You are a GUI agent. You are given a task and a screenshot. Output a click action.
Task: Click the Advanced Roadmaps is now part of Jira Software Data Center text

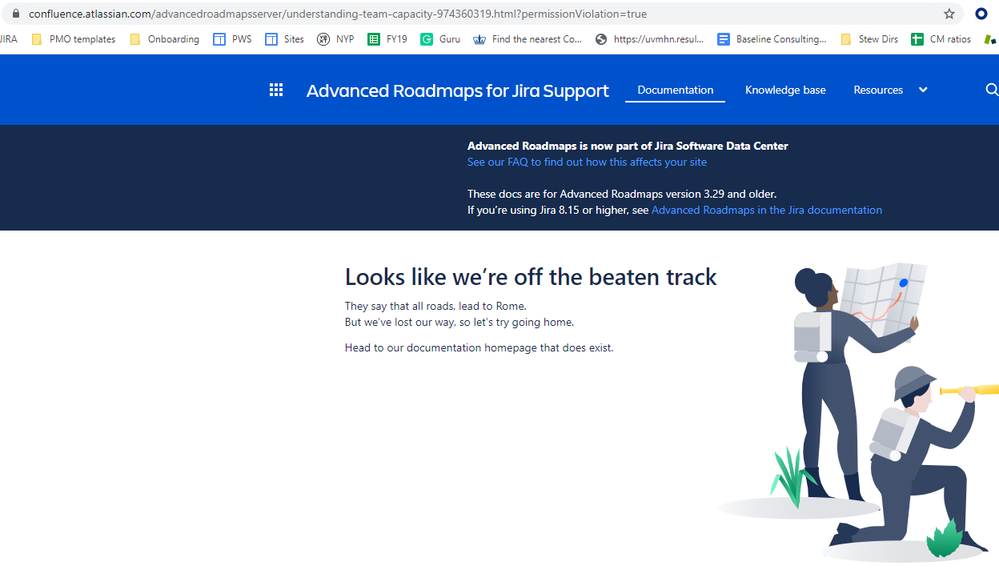click(628, 146)
